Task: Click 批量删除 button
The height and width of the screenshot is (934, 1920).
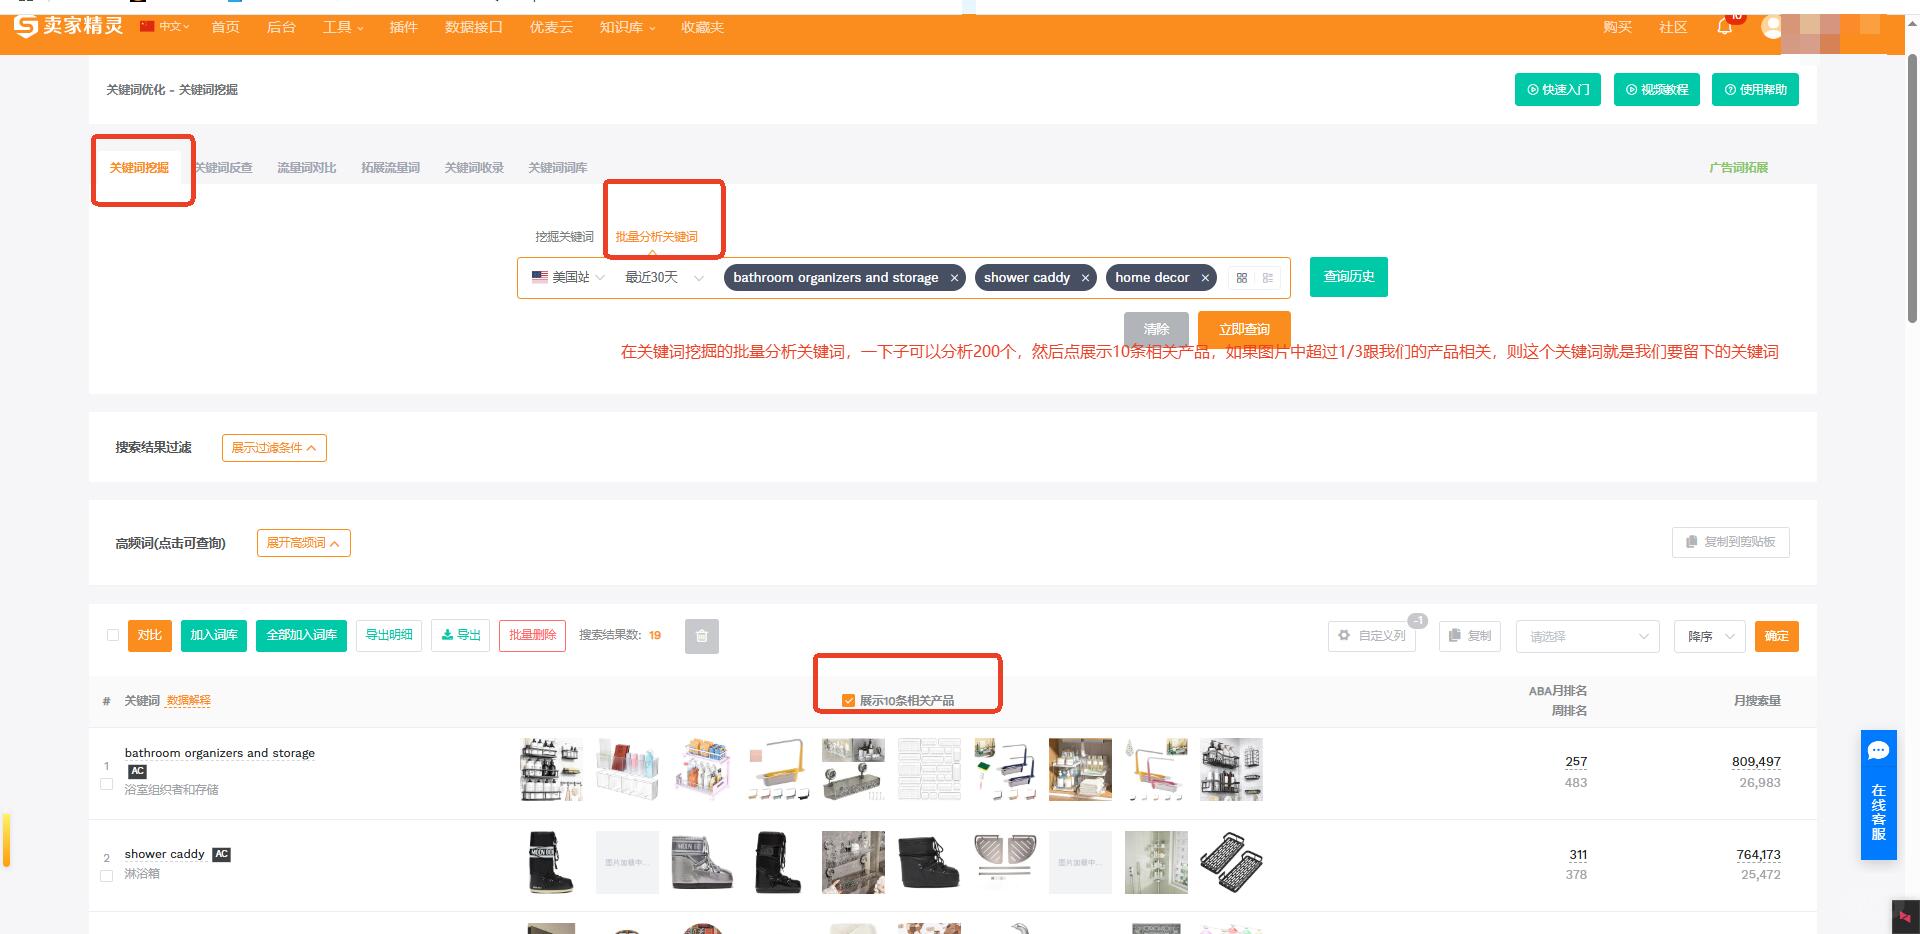Action: (533, 636)
